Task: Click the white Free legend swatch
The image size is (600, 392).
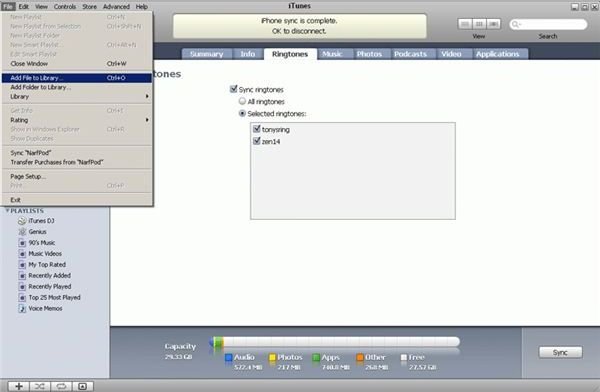Action: click(403, 358)
